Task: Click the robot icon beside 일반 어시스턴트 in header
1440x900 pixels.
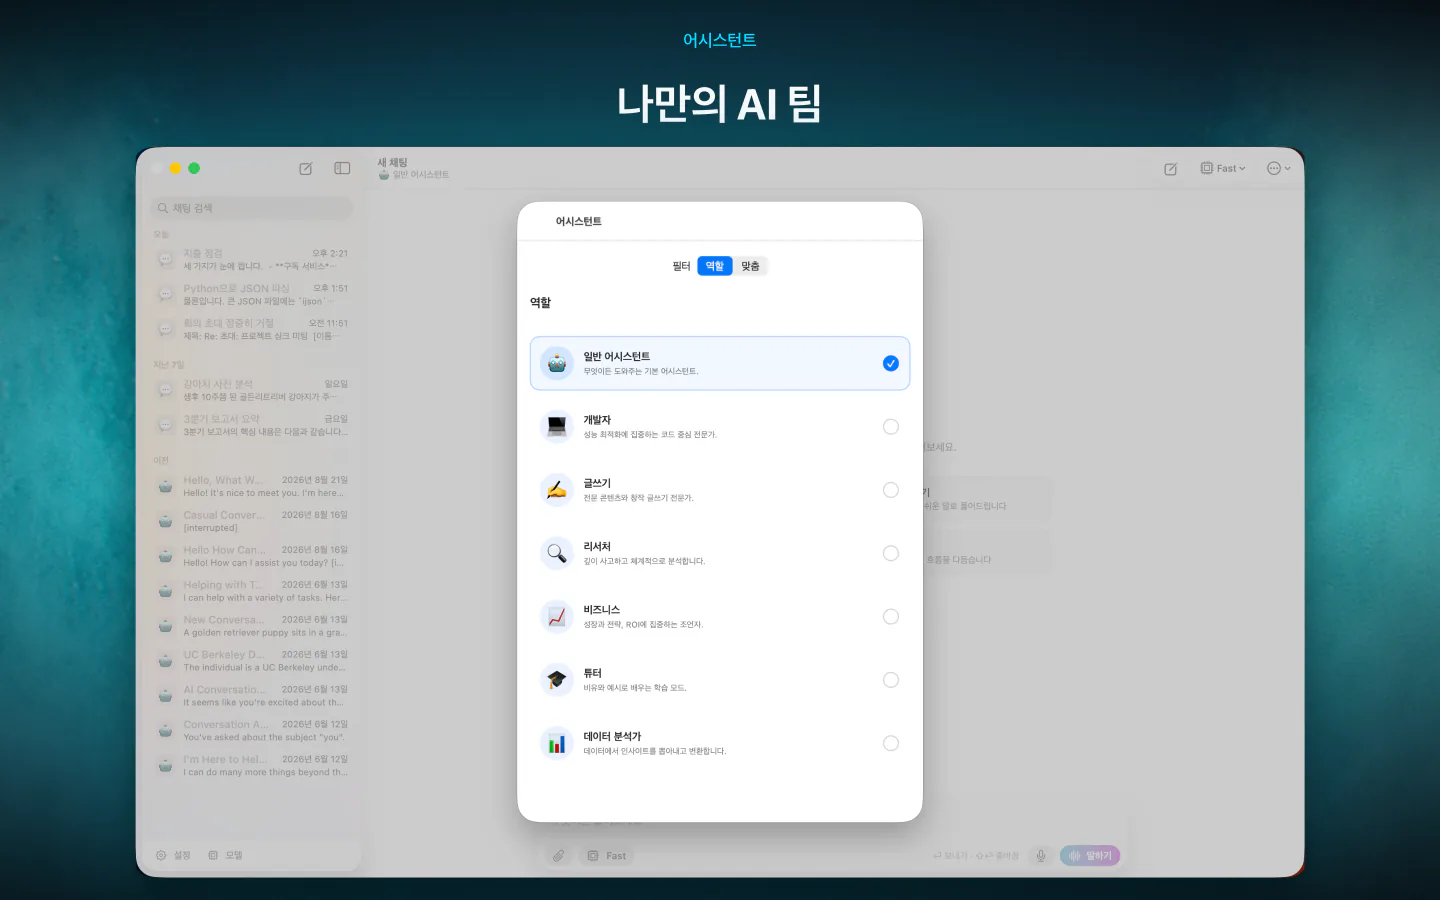Action: [x=384, y=175]
